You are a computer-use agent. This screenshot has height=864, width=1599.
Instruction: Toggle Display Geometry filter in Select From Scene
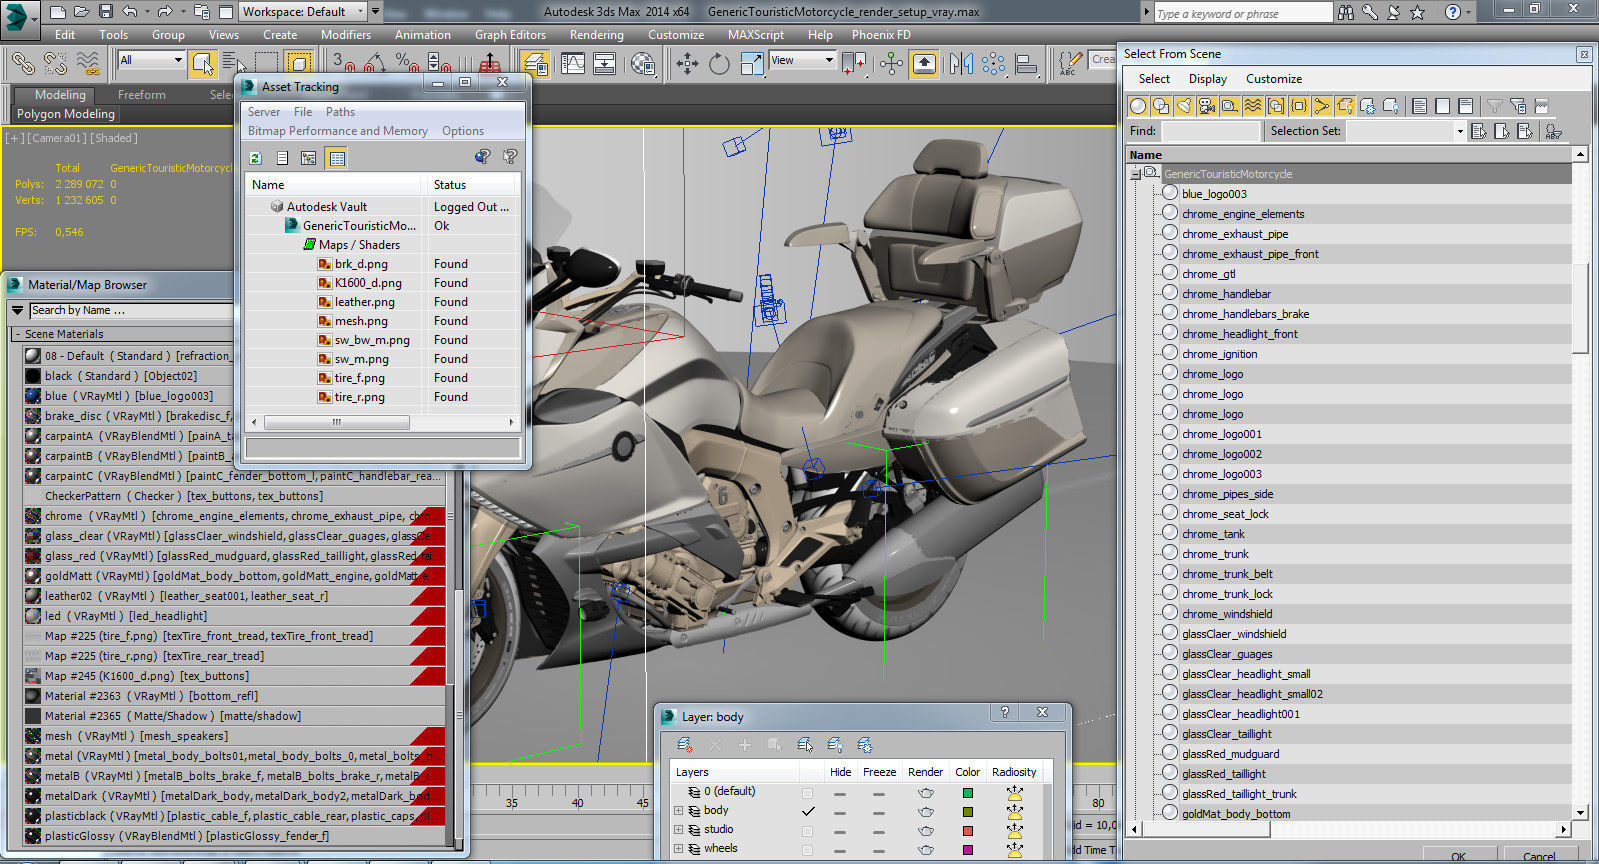coord(1138,106)
